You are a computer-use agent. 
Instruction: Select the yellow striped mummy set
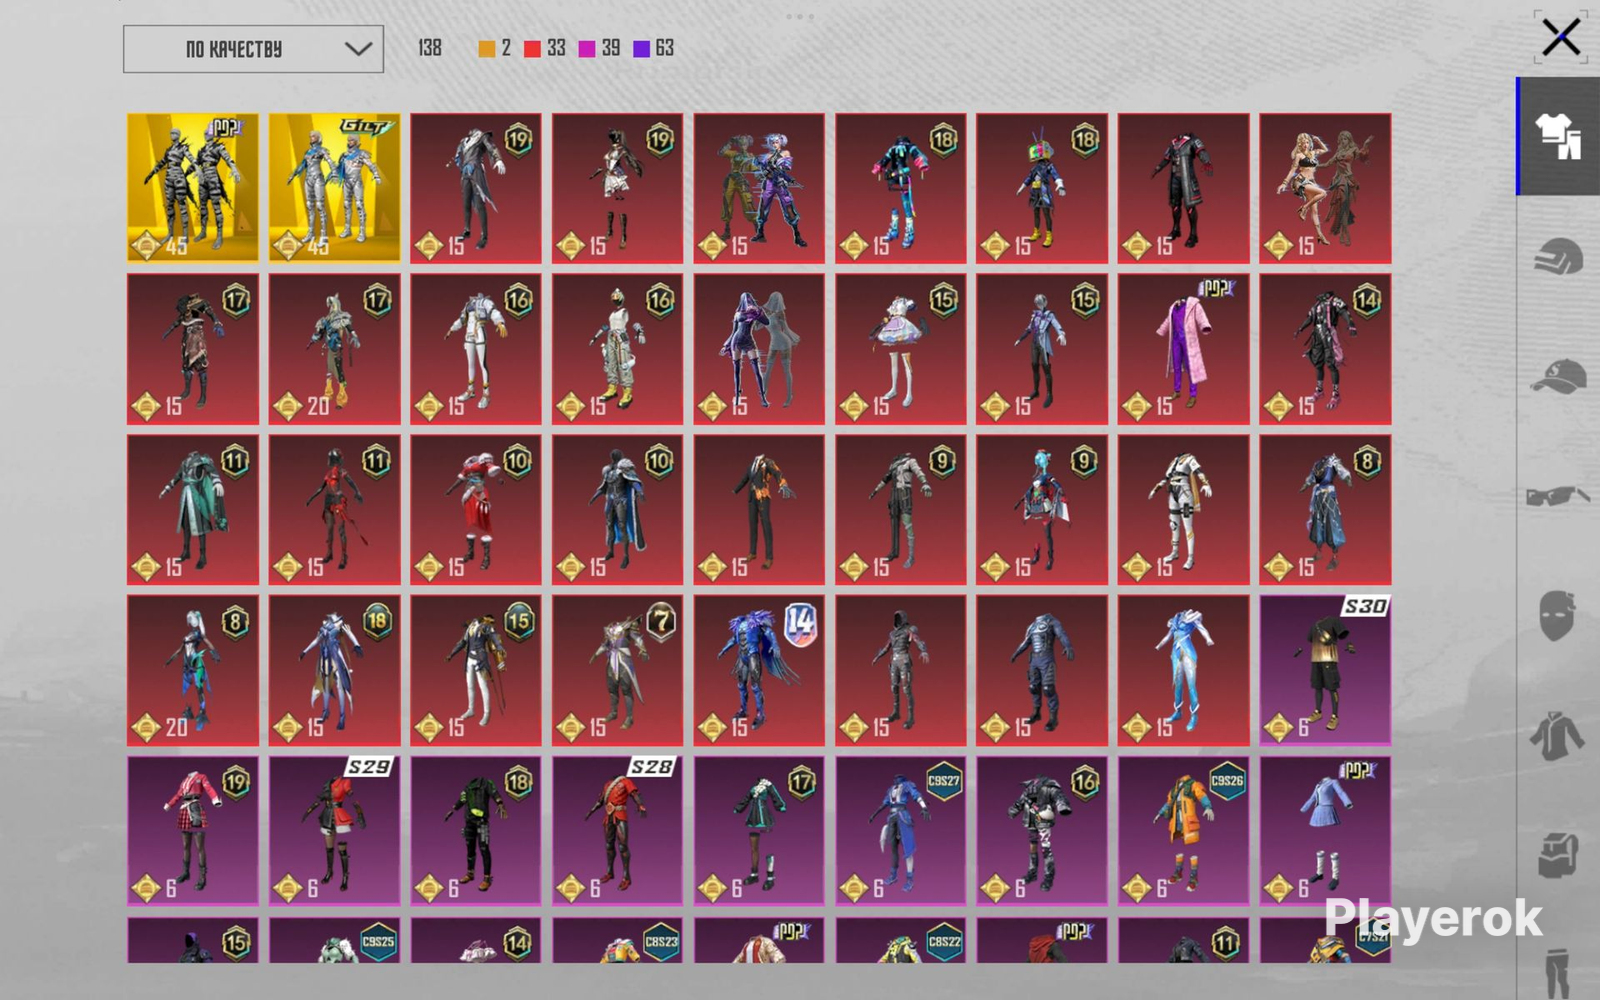point(193,188)
